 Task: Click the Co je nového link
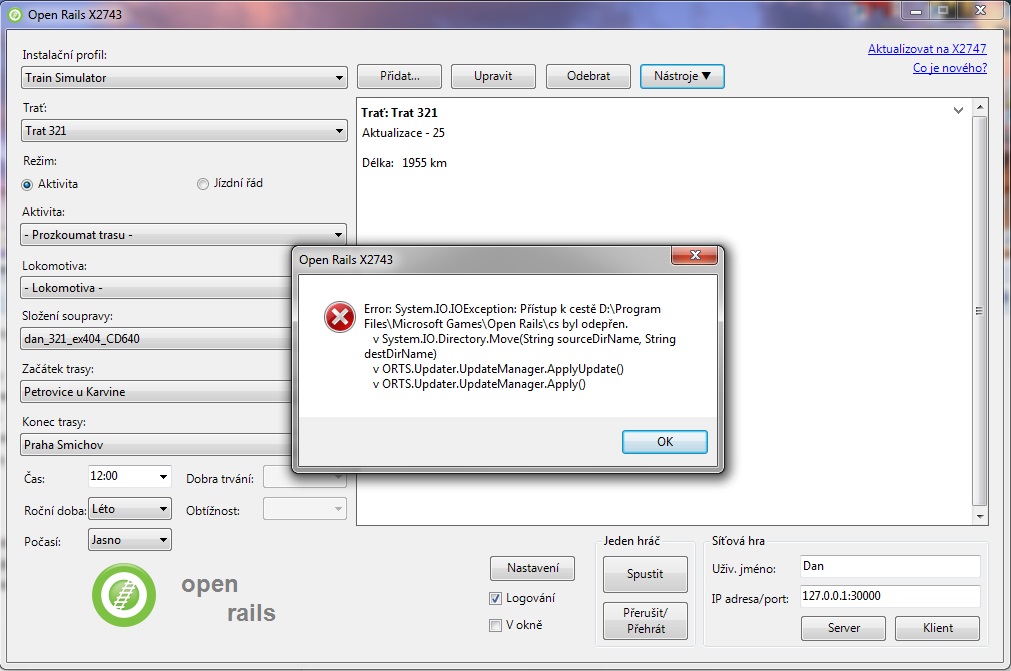950,68
